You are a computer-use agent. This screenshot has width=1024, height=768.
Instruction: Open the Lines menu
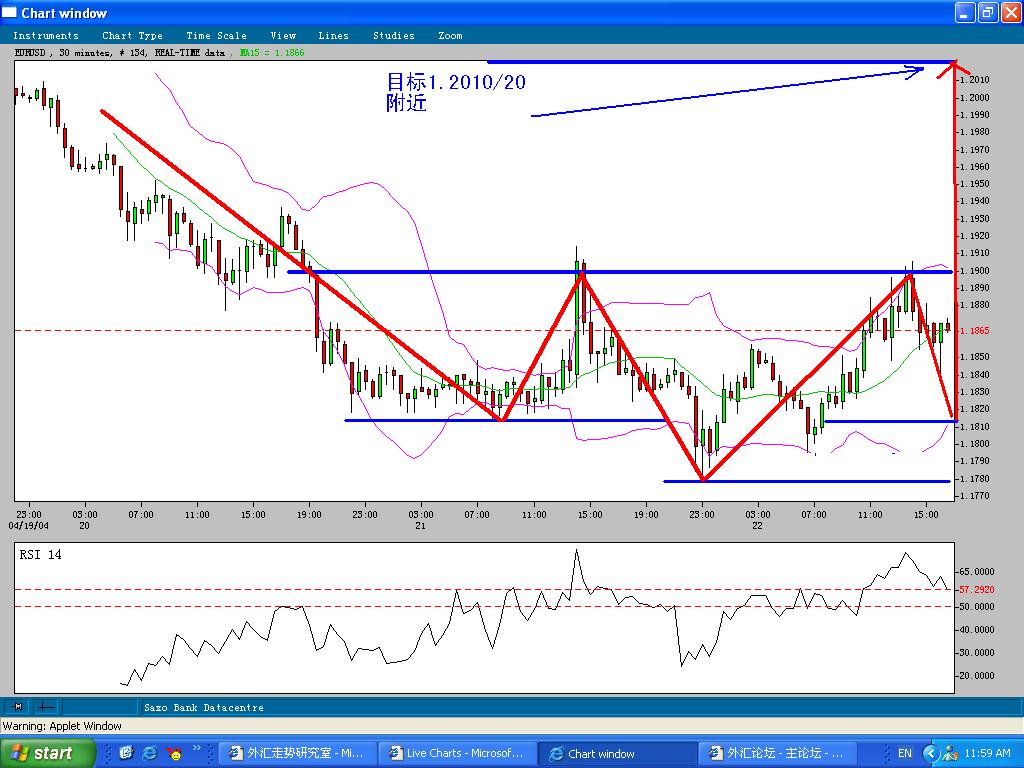(x=333, y=36)
